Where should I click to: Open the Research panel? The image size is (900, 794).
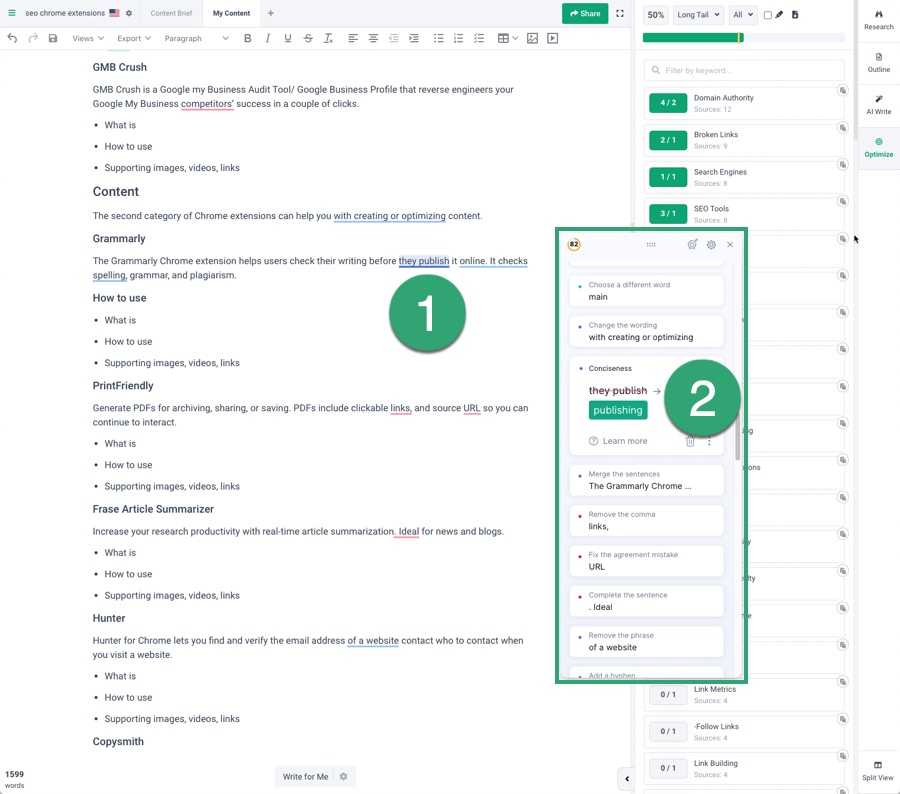[x=878, y=20]
